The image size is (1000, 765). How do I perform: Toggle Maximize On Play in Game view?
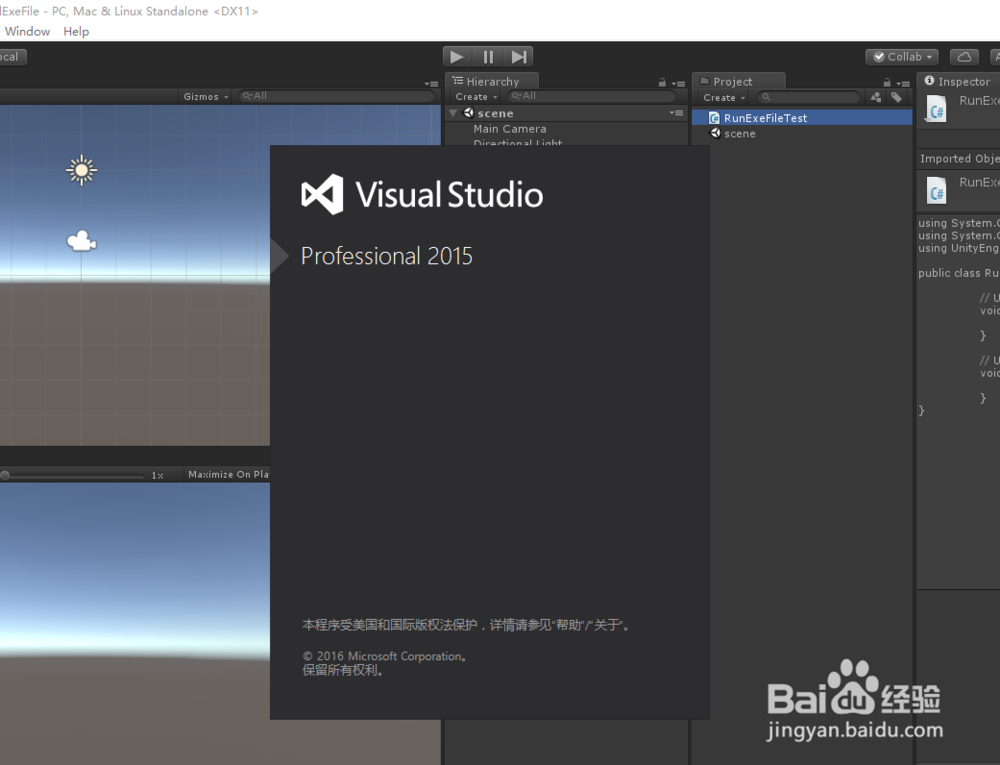[x=228, y=474]
